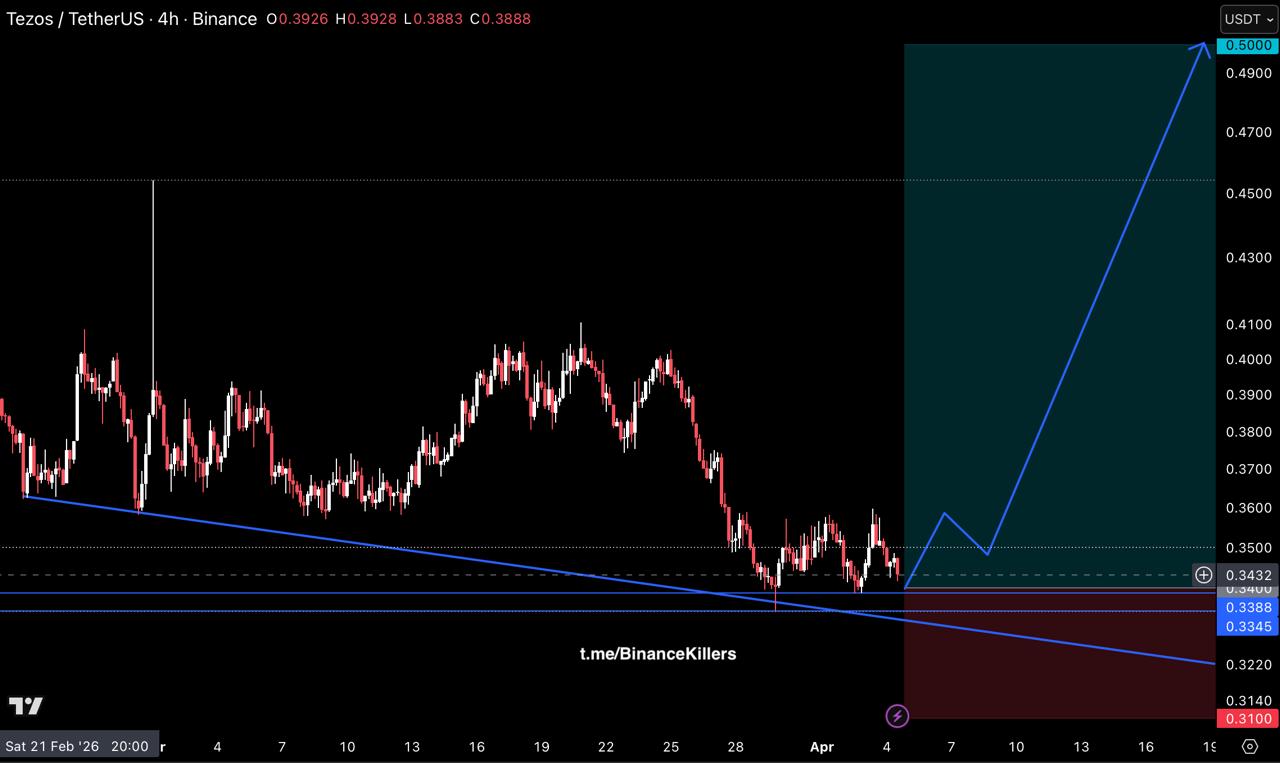Select the descending blue trend line
The width and height of the screenshot is (1280, 763).
tap(400, 549)
